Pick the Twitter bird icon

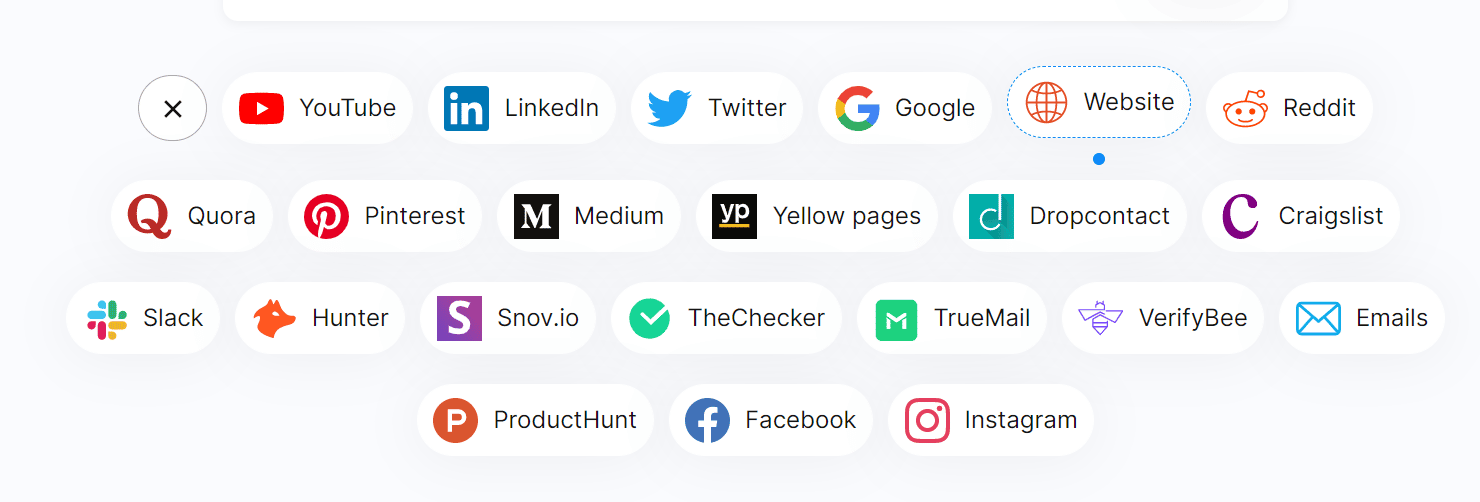click(x=670, y=108)
